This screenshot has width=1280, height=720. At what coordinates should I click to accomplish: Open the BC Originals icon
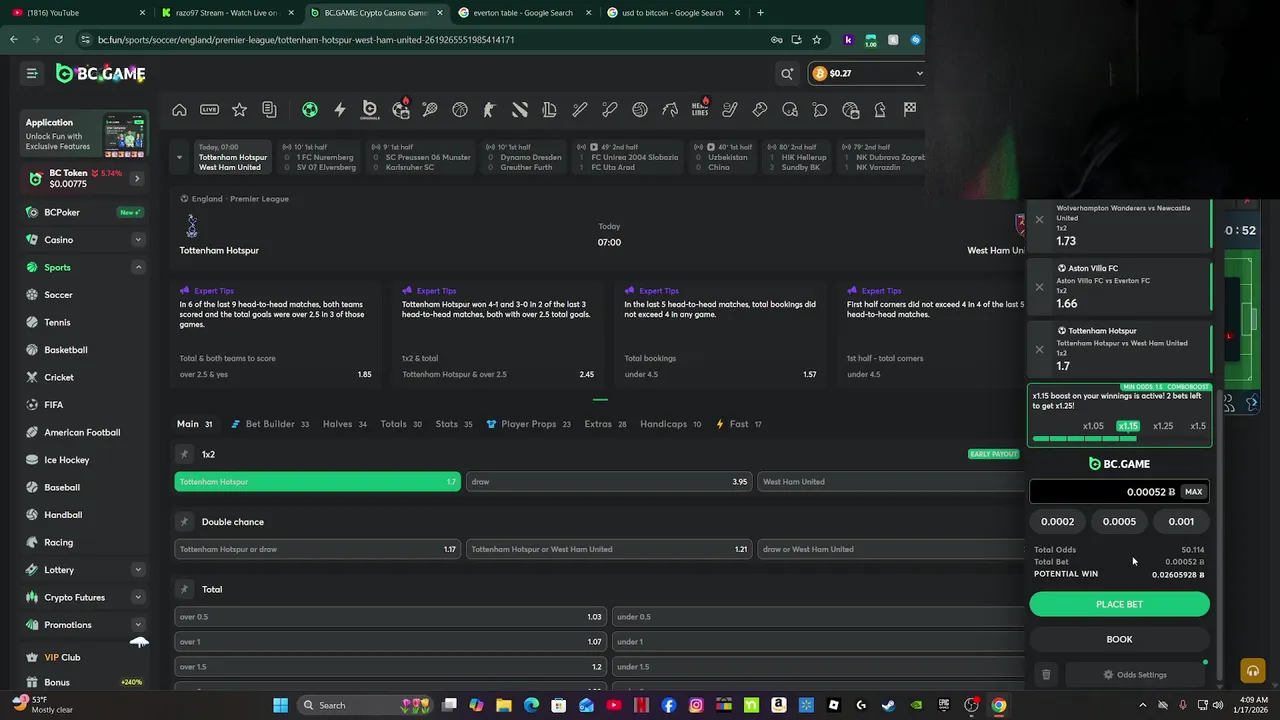click(370, 110)
